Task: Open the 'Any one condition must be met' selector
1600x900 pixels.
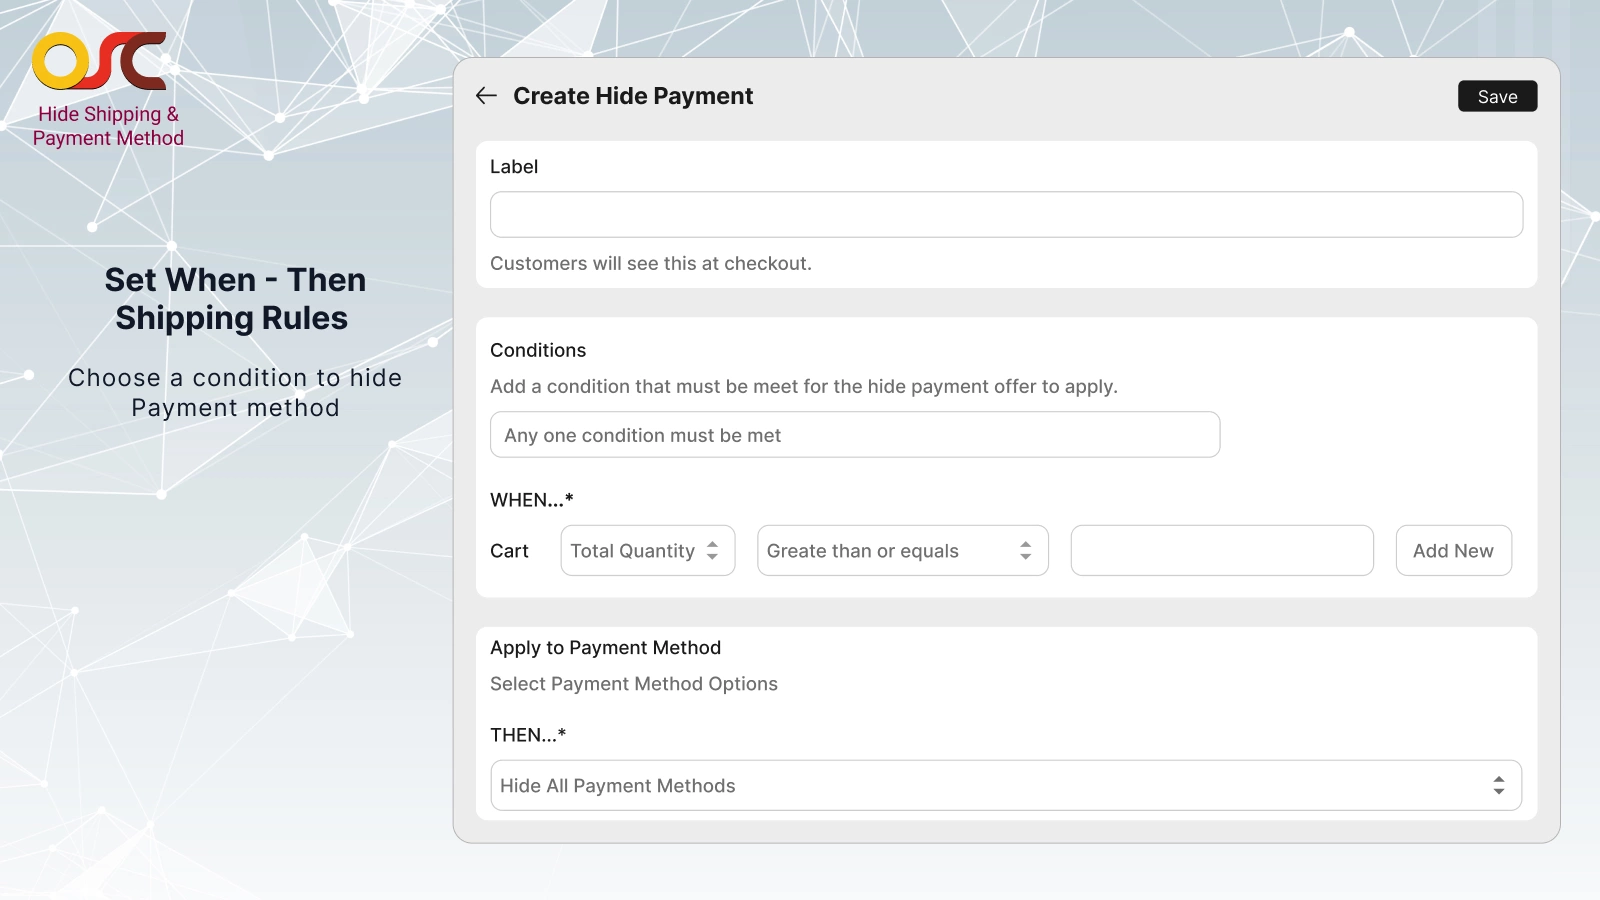Action: (x=854, y=434)
